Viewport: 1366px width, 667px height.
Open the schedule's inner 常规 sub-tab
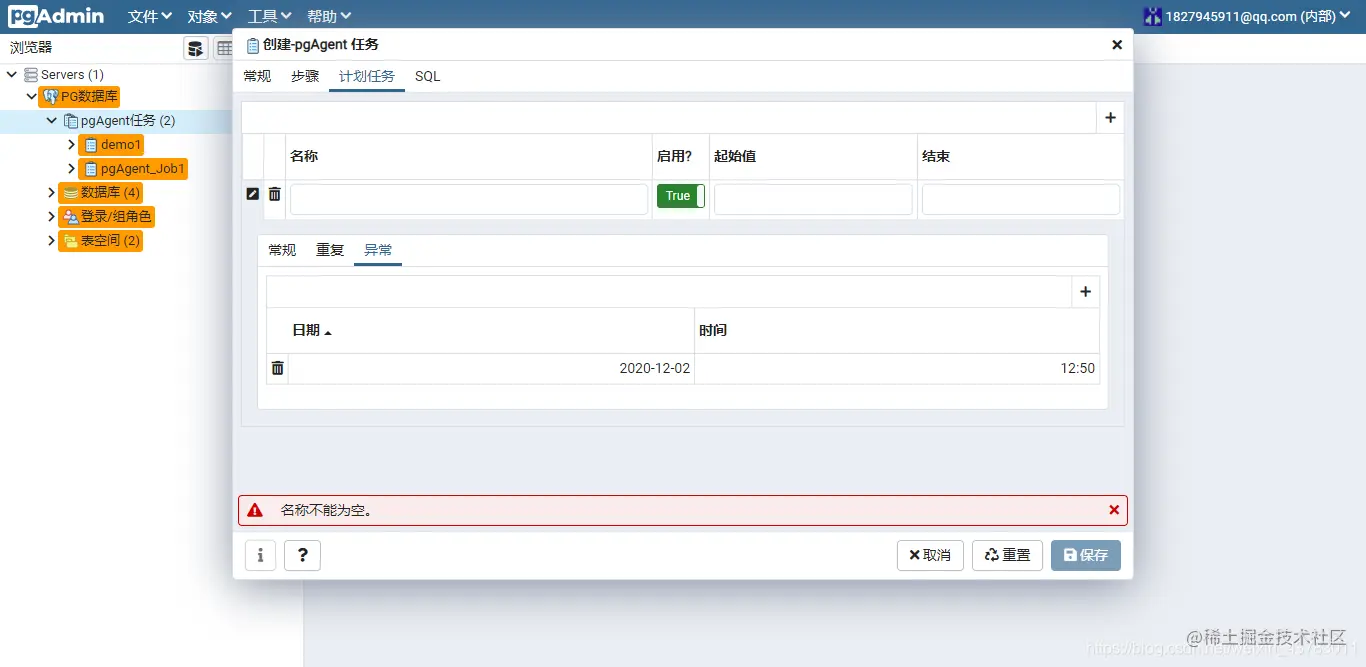282,250
